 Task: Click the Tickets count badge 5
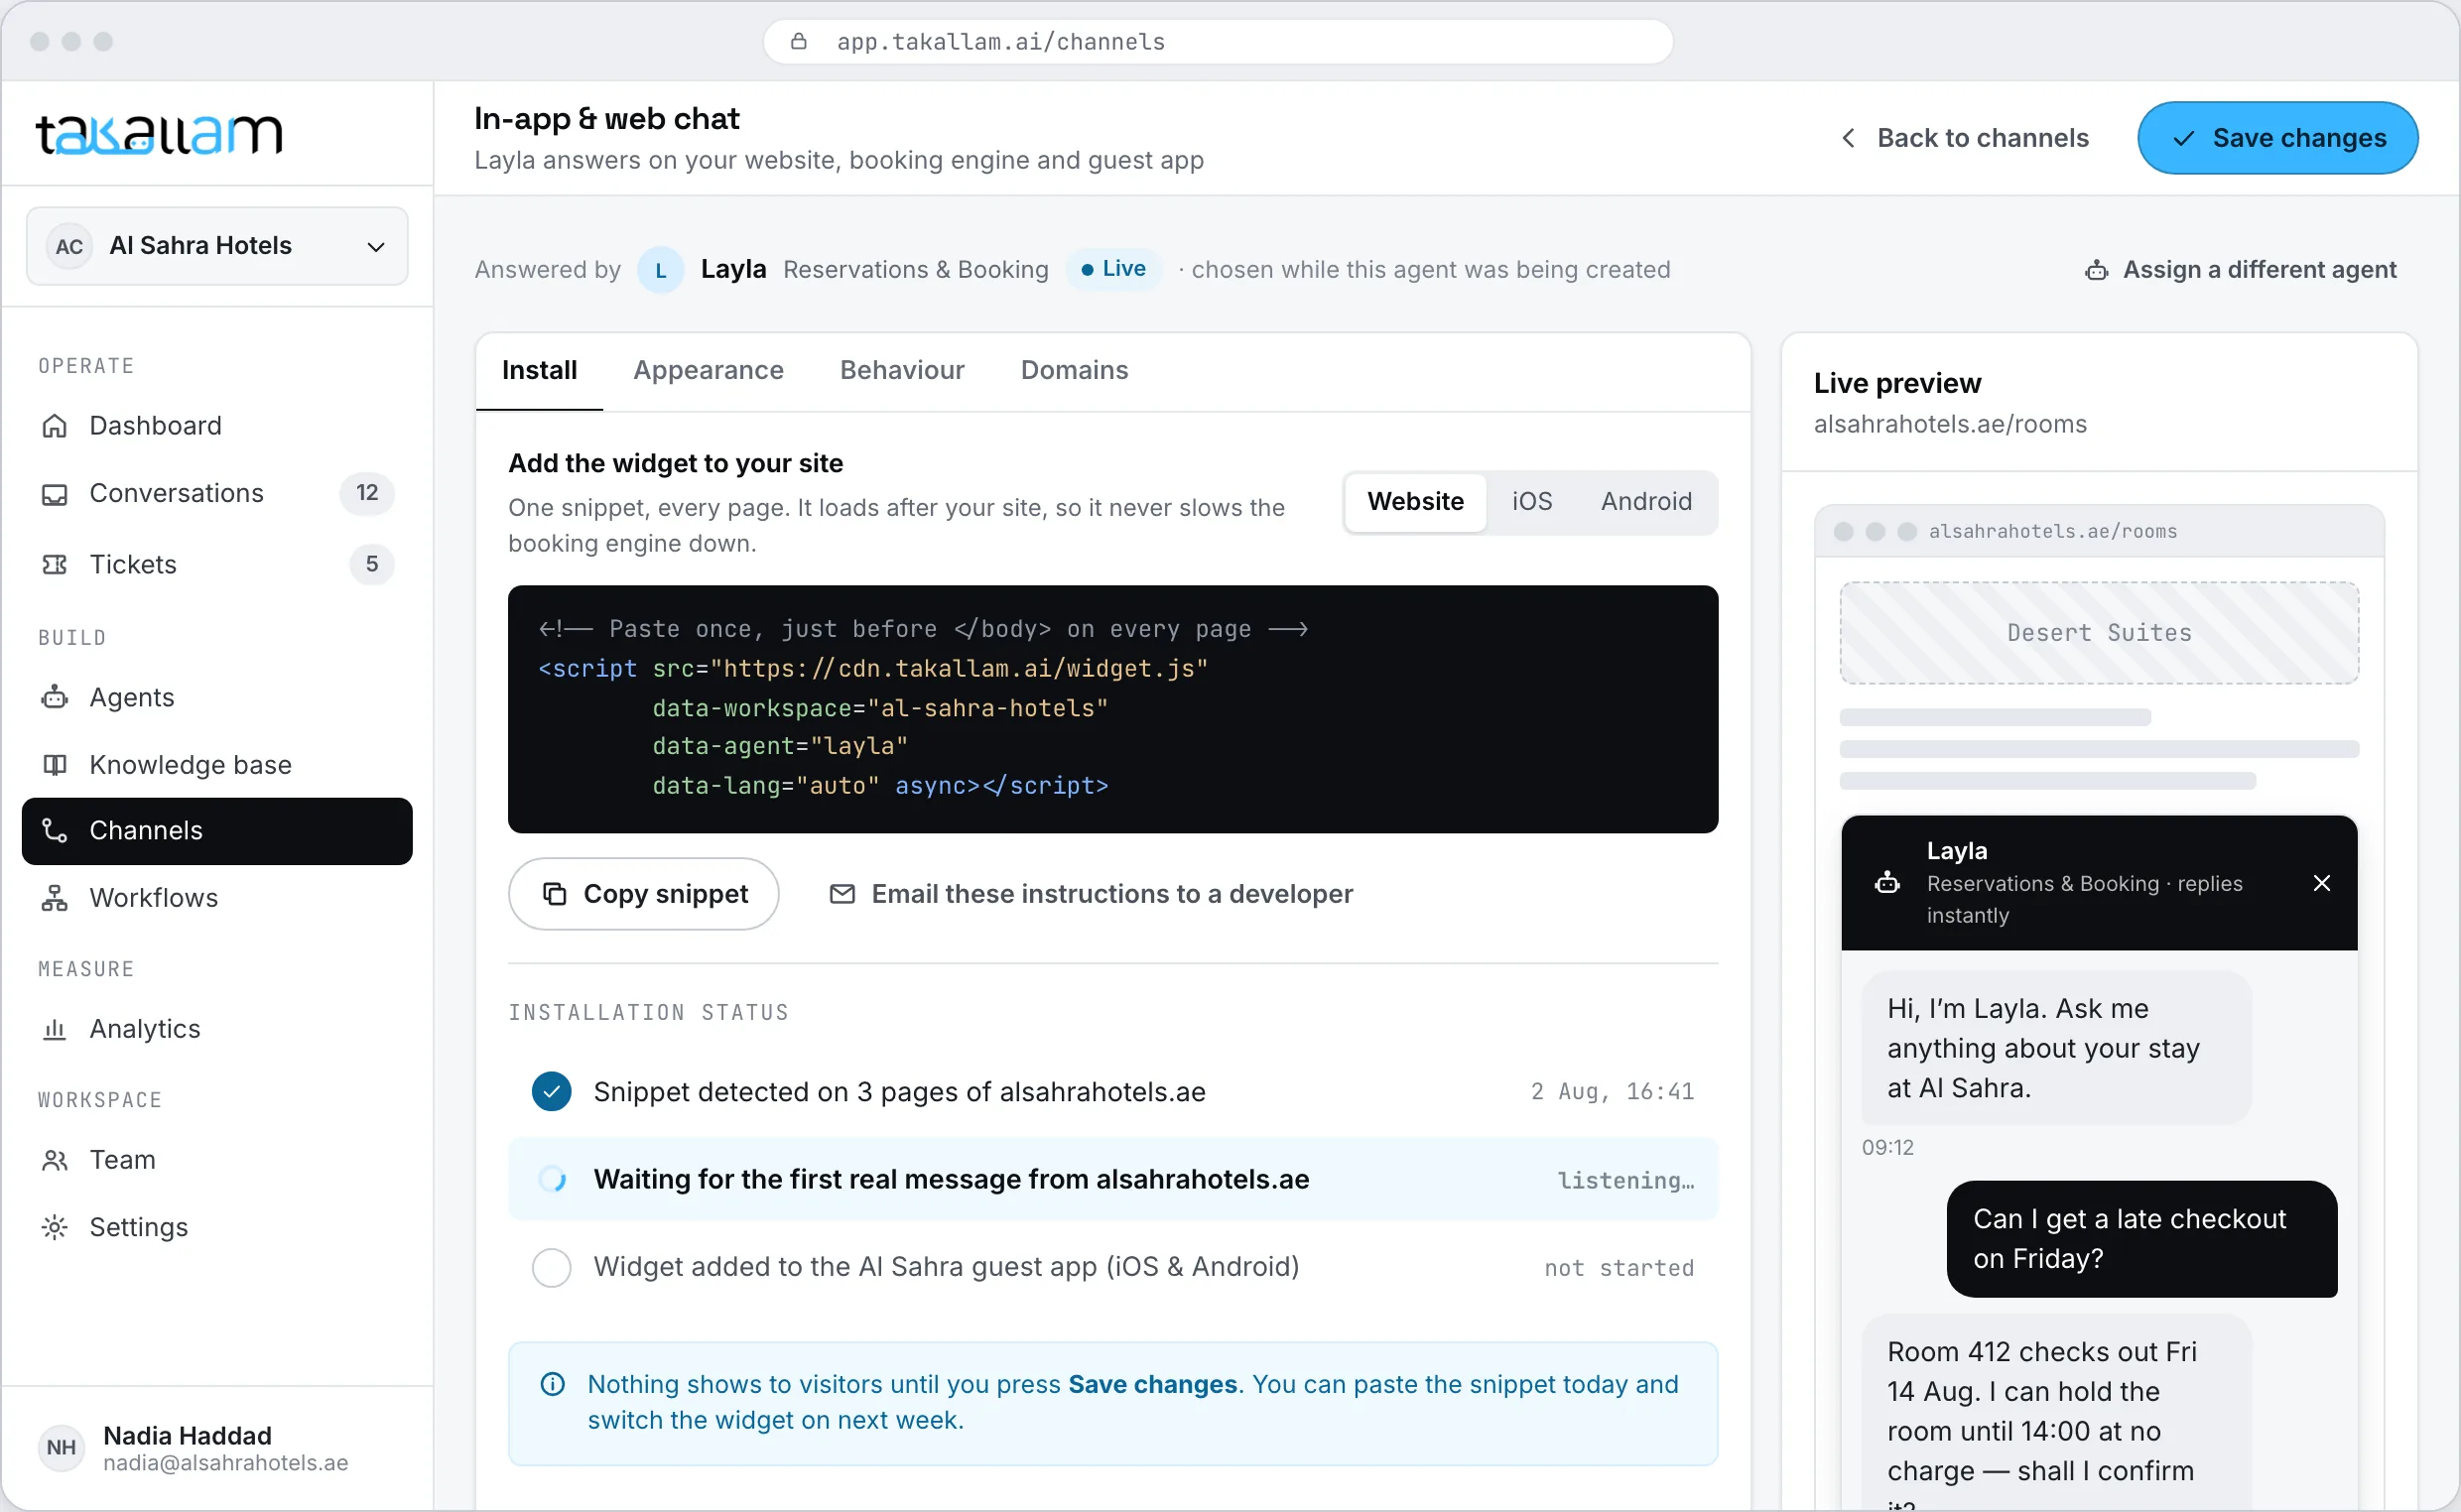[x=371, y=564]
